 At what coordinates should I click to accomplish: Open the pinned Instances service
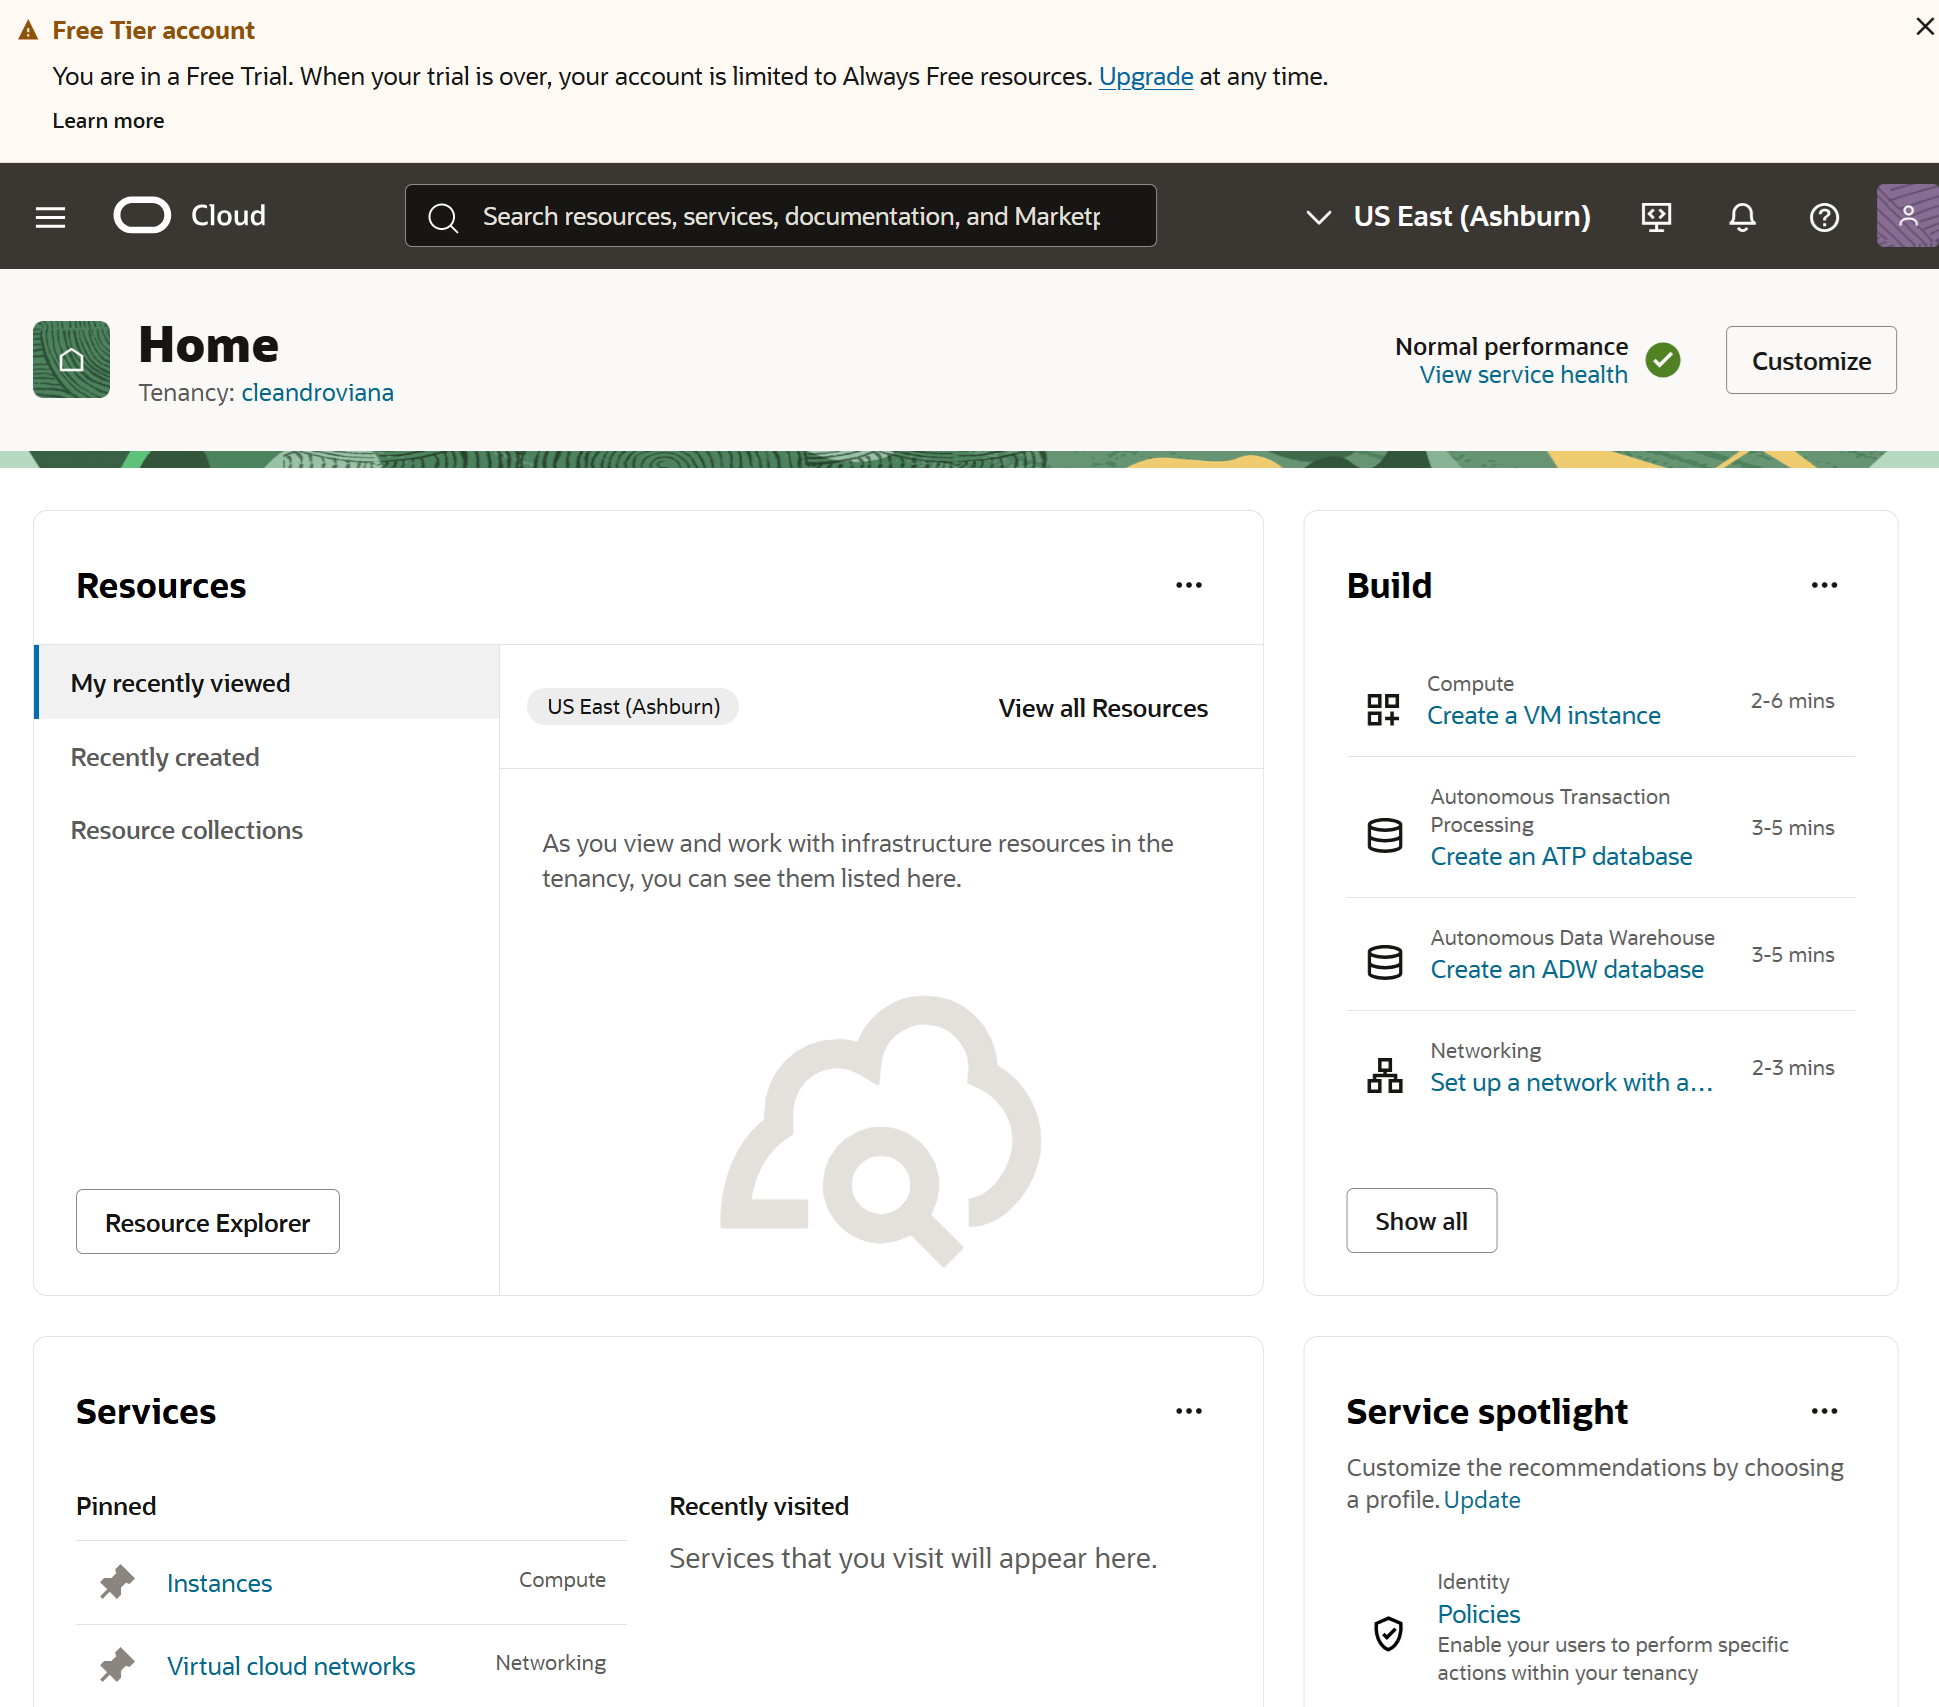[219, 1583]
